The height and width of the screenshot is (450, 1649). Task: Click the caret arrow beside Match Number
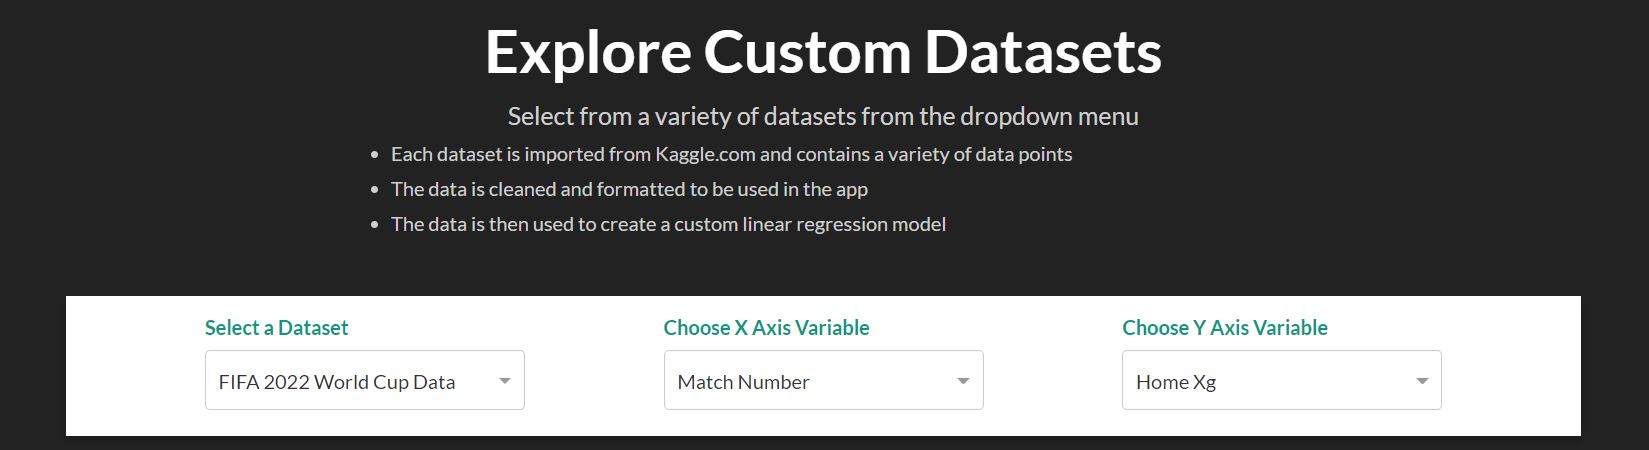pos(963,381)
